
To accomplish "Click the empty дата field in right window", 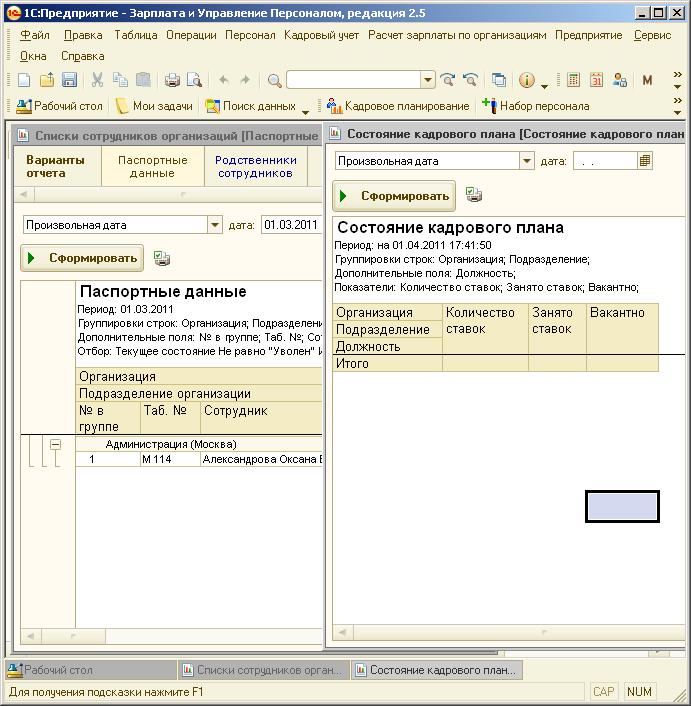I will (x=605, y=161).
